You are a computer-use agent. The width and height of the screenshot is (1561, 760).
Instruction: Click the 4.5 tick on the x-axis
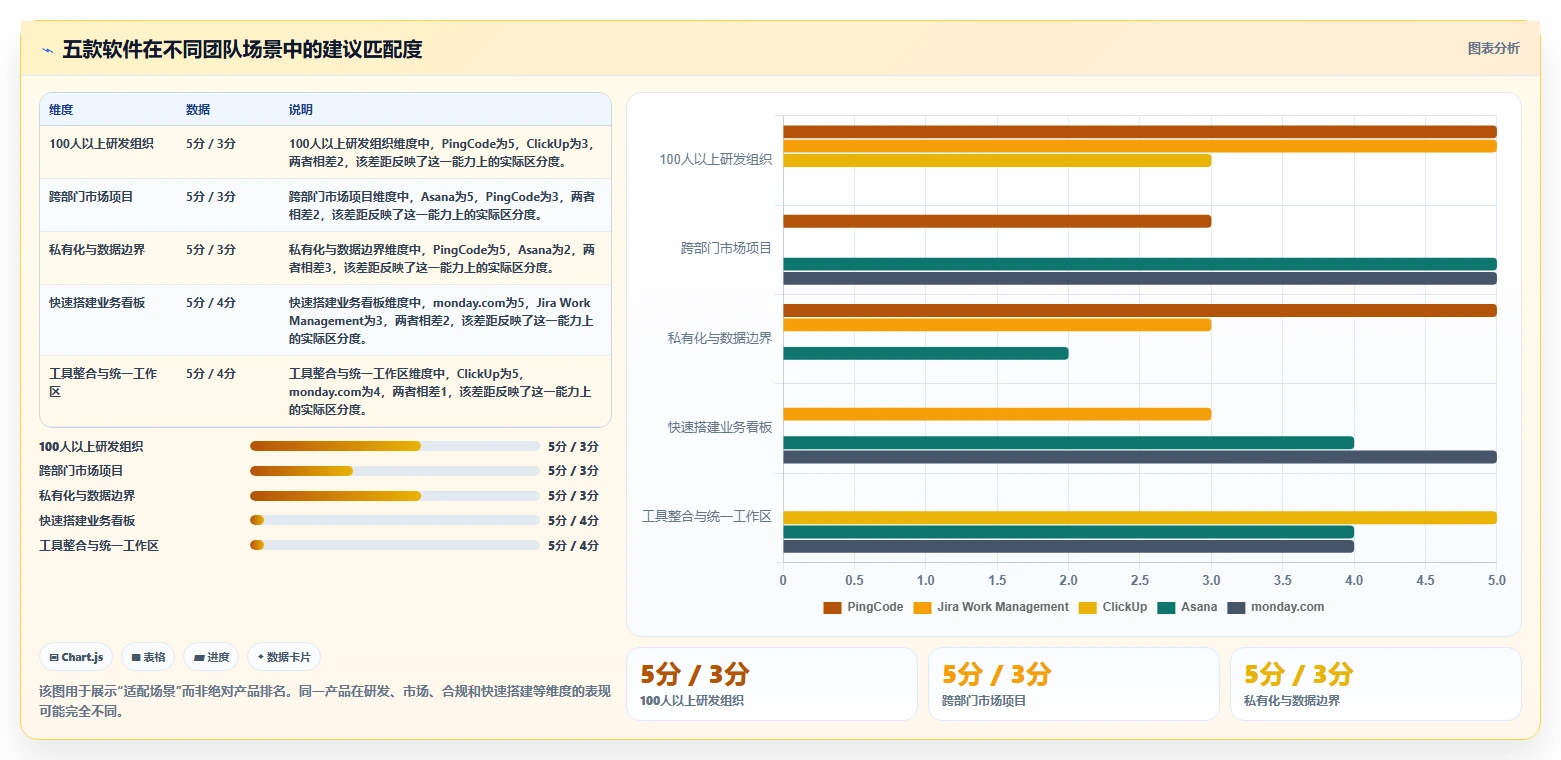coord(1425,580)
